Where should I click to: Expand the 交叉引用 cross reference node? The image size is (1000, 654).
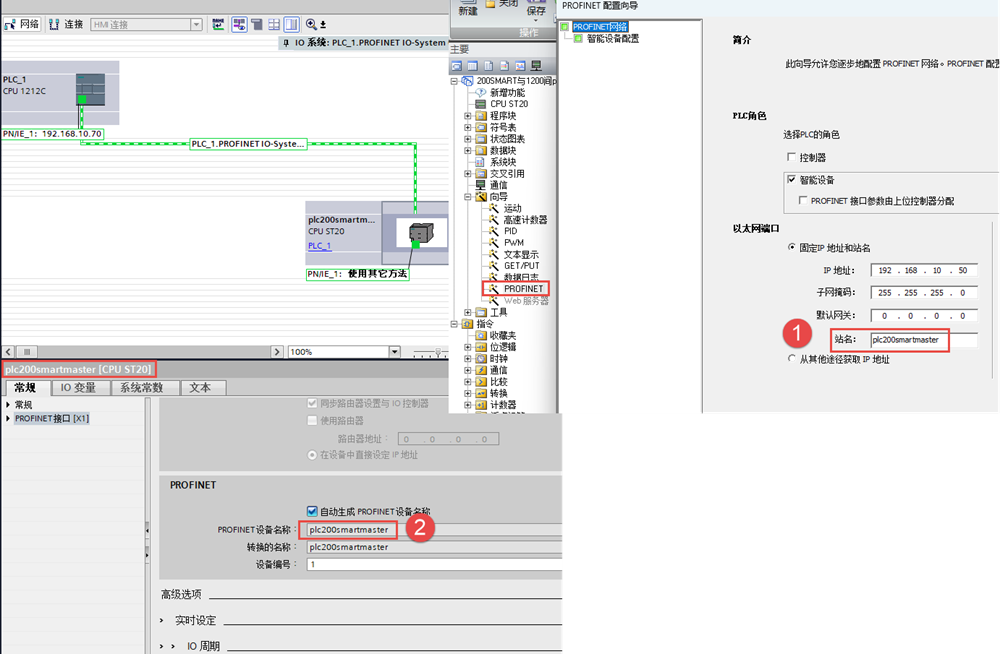[467, 174]
